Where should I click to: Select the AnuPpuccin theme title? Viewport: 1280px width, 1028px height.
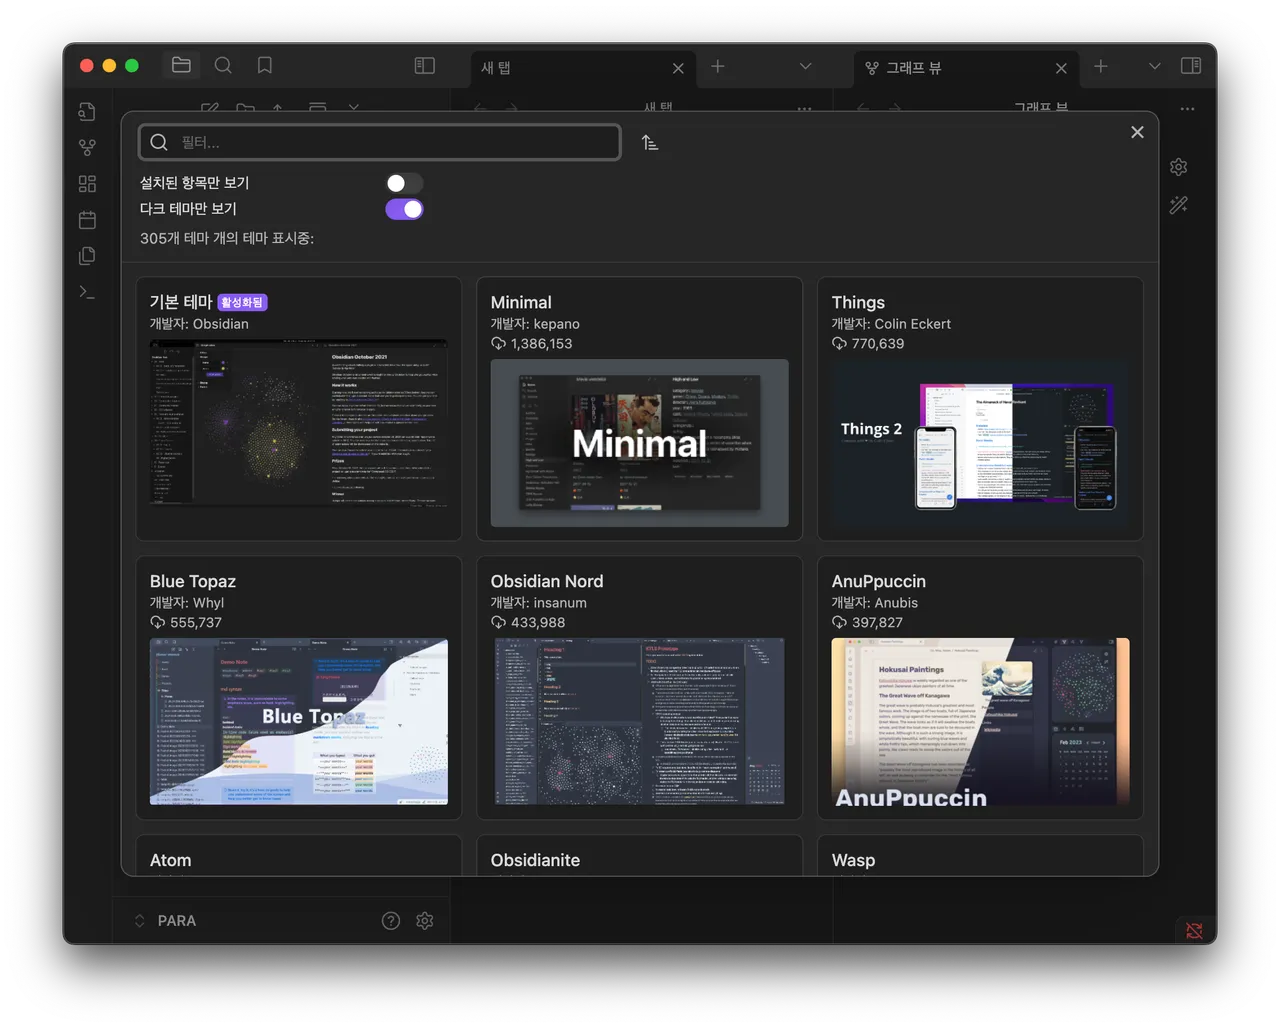879,581
